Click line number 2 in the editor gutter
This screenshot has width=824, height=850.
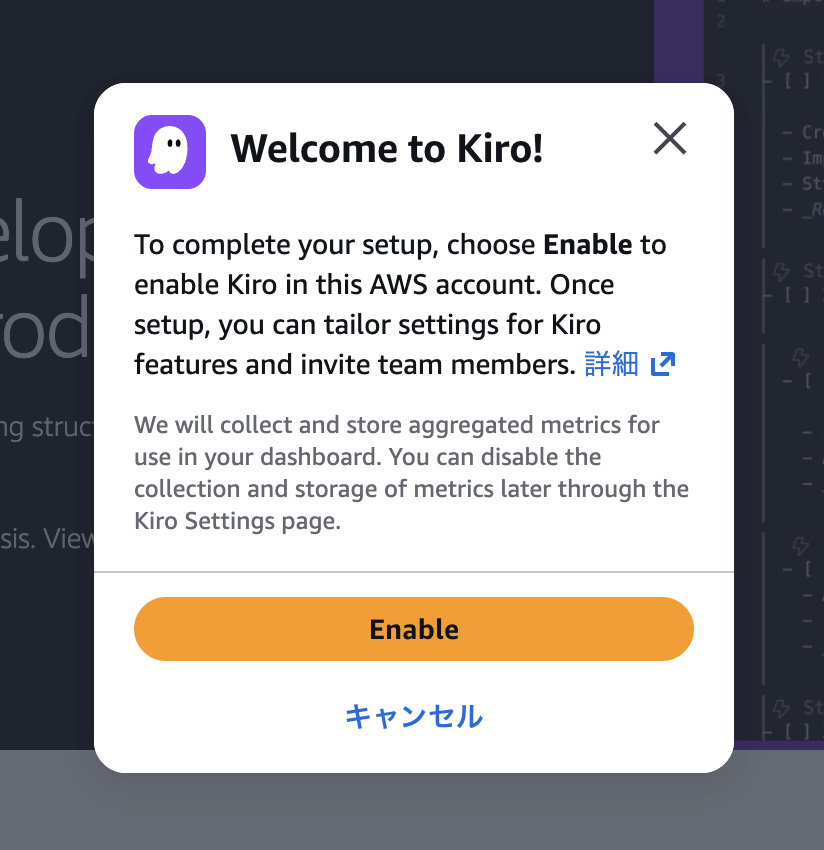pyautogui.click(x=719, y=20)
